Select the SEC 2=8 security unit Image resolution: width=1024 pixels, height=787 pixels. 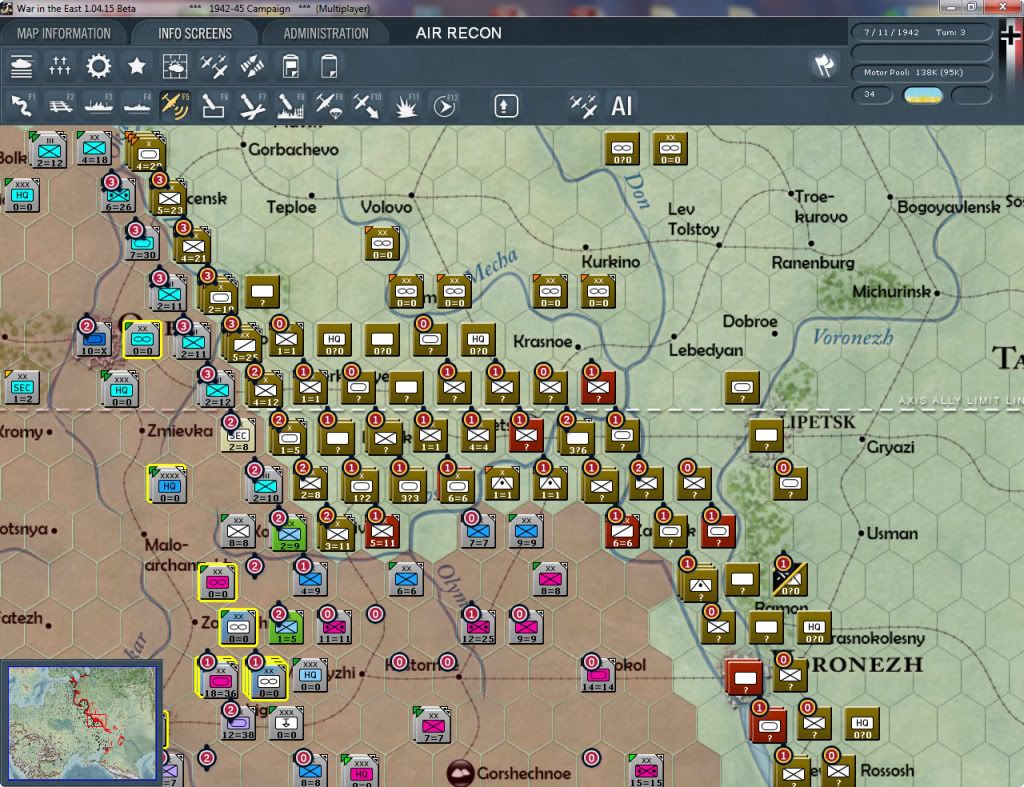tap(238, 435)
